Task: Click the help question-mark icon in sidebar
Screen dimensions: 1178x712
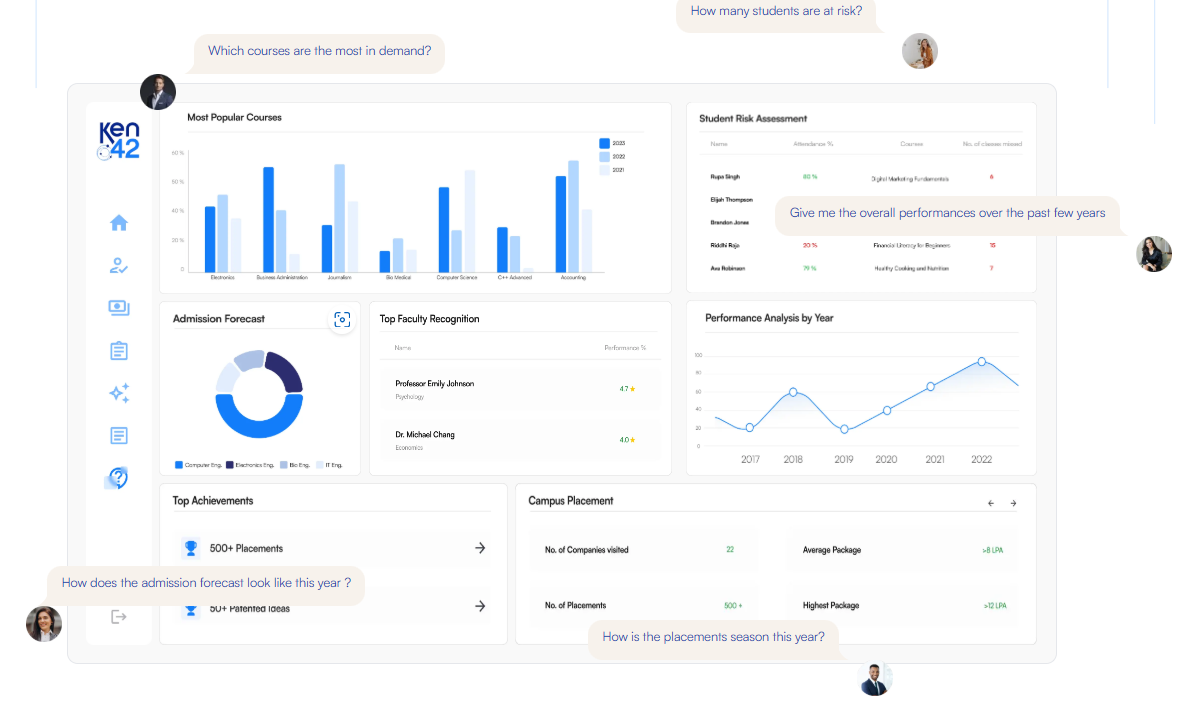Action: tap(119, 478)
